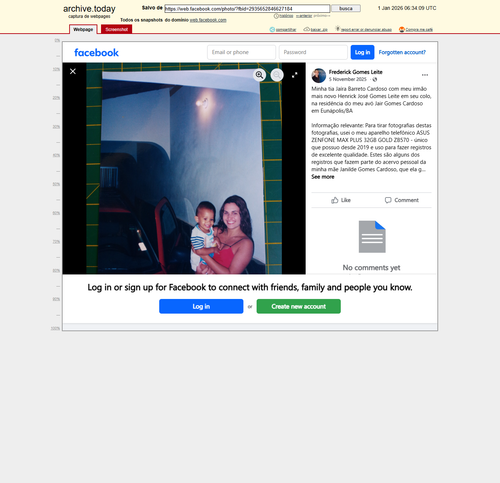This screenshot has width=500, height=483.
Task: Open the 5 November 2025 post date
Action: click(x=347, y=79)
